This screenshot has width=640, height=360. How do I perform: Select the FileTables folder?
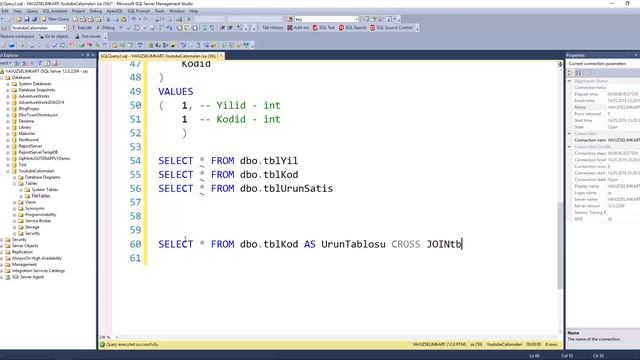[41, 196]
